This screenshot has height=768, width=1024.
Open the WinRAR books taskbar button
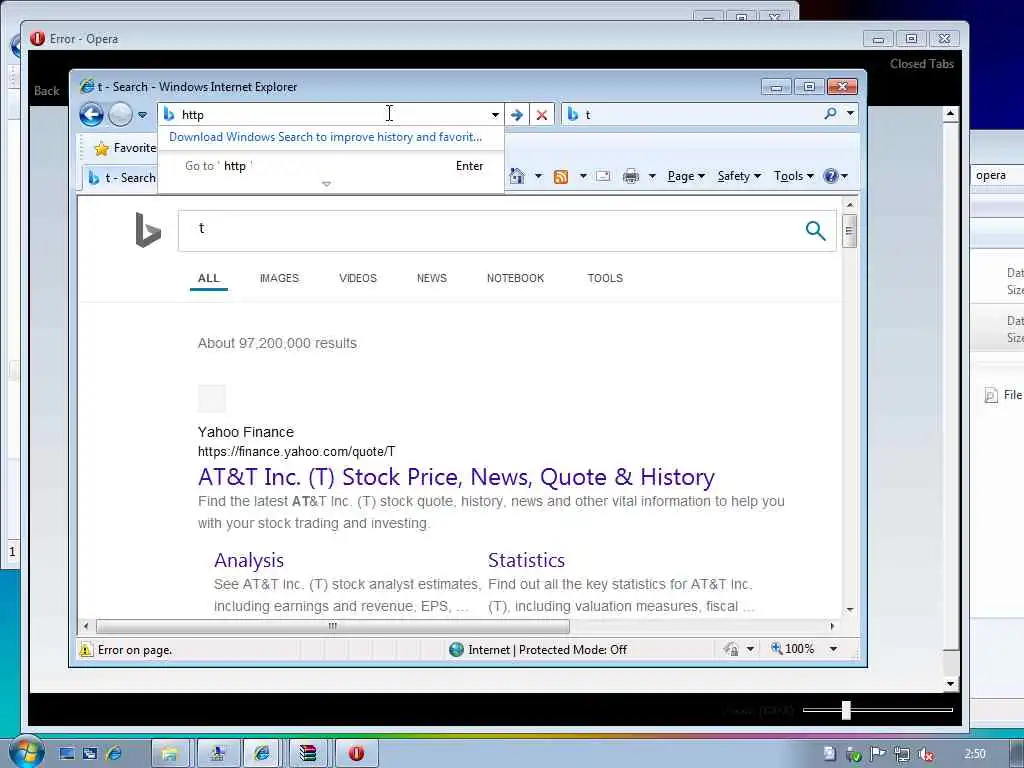point(308,754)
